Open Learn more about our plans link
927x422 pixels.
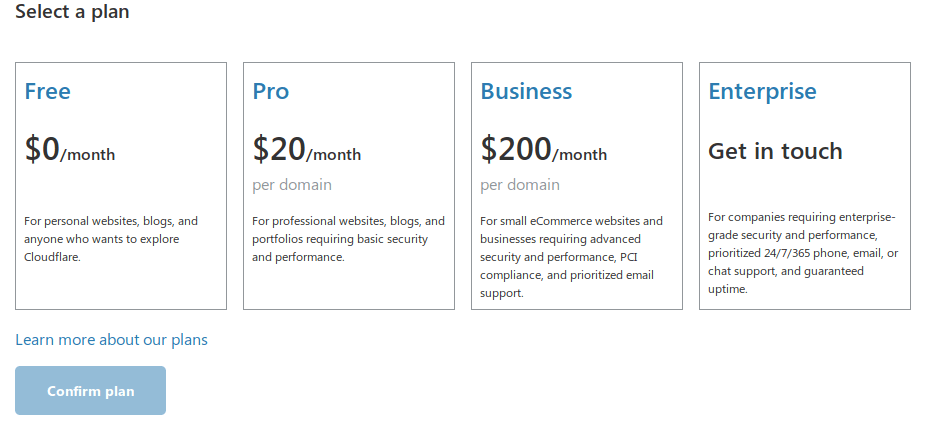click(111, 340)
